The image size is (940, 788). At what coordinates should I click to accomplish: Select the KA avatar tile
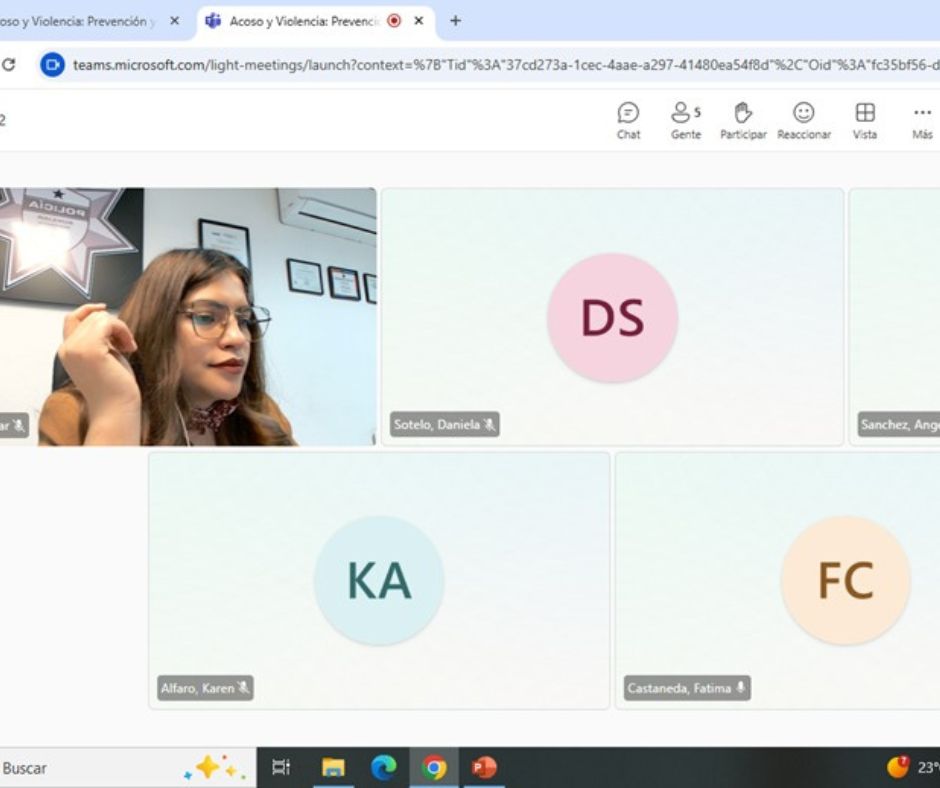379,581
